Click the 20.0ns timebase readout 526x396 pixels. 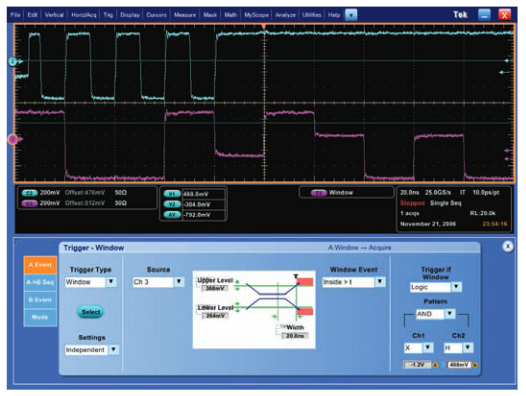tap(410, 193)
